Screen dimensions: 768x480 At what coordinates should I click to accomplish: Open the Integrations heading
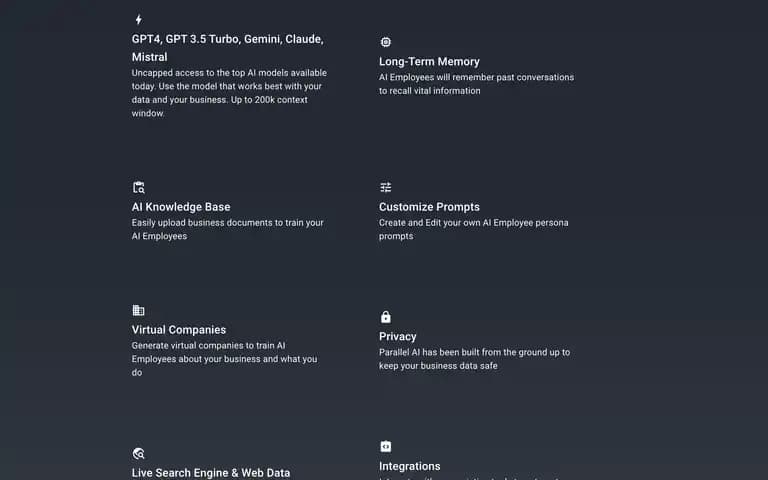click(409, 466)
